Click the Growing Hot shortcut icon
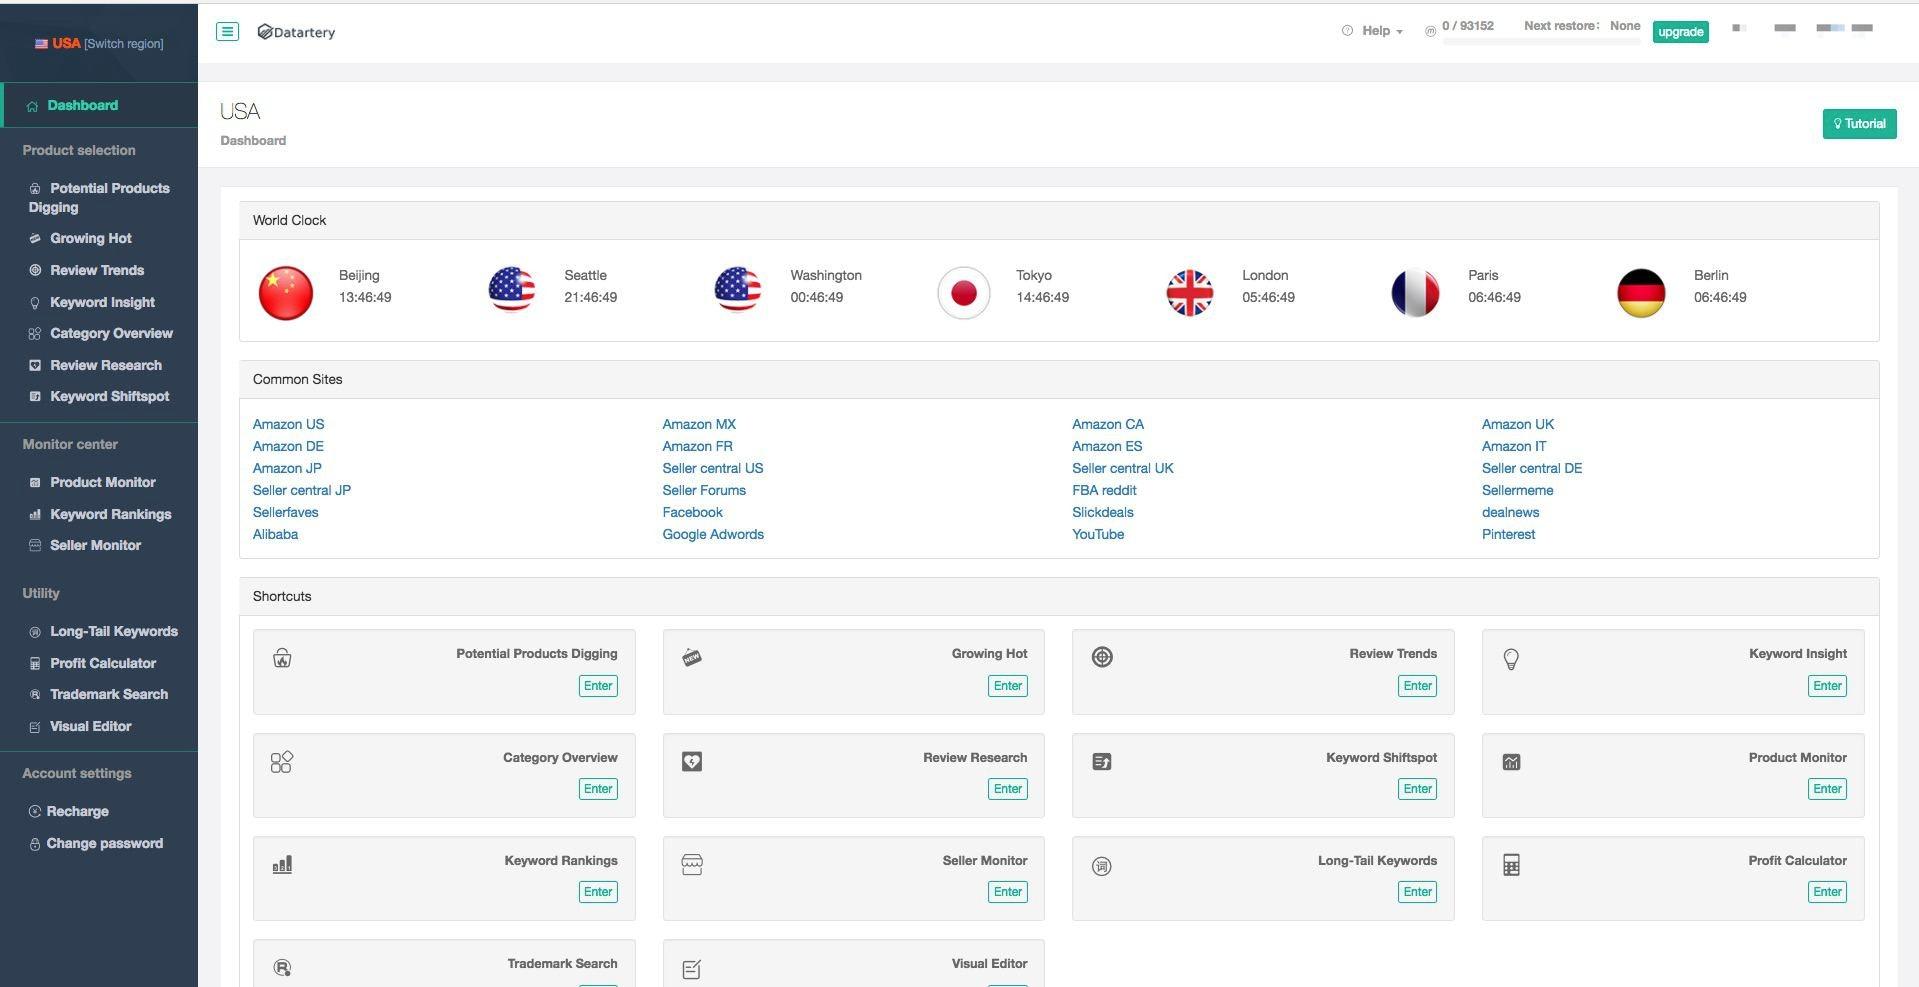The image size is (1919, 987). click(x=692, y=657)
